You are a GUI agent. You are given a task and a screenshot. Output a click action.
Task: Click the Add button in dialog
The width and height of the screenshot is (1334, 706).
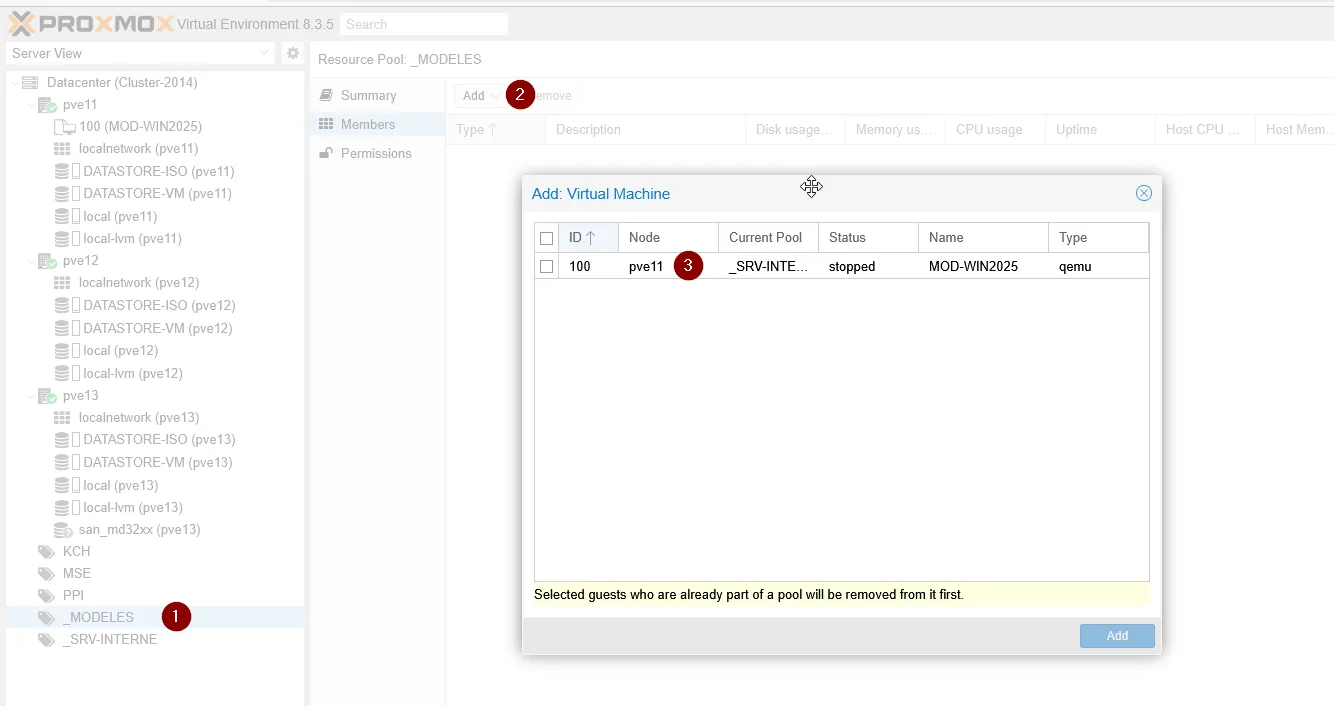pos(1117,636)
